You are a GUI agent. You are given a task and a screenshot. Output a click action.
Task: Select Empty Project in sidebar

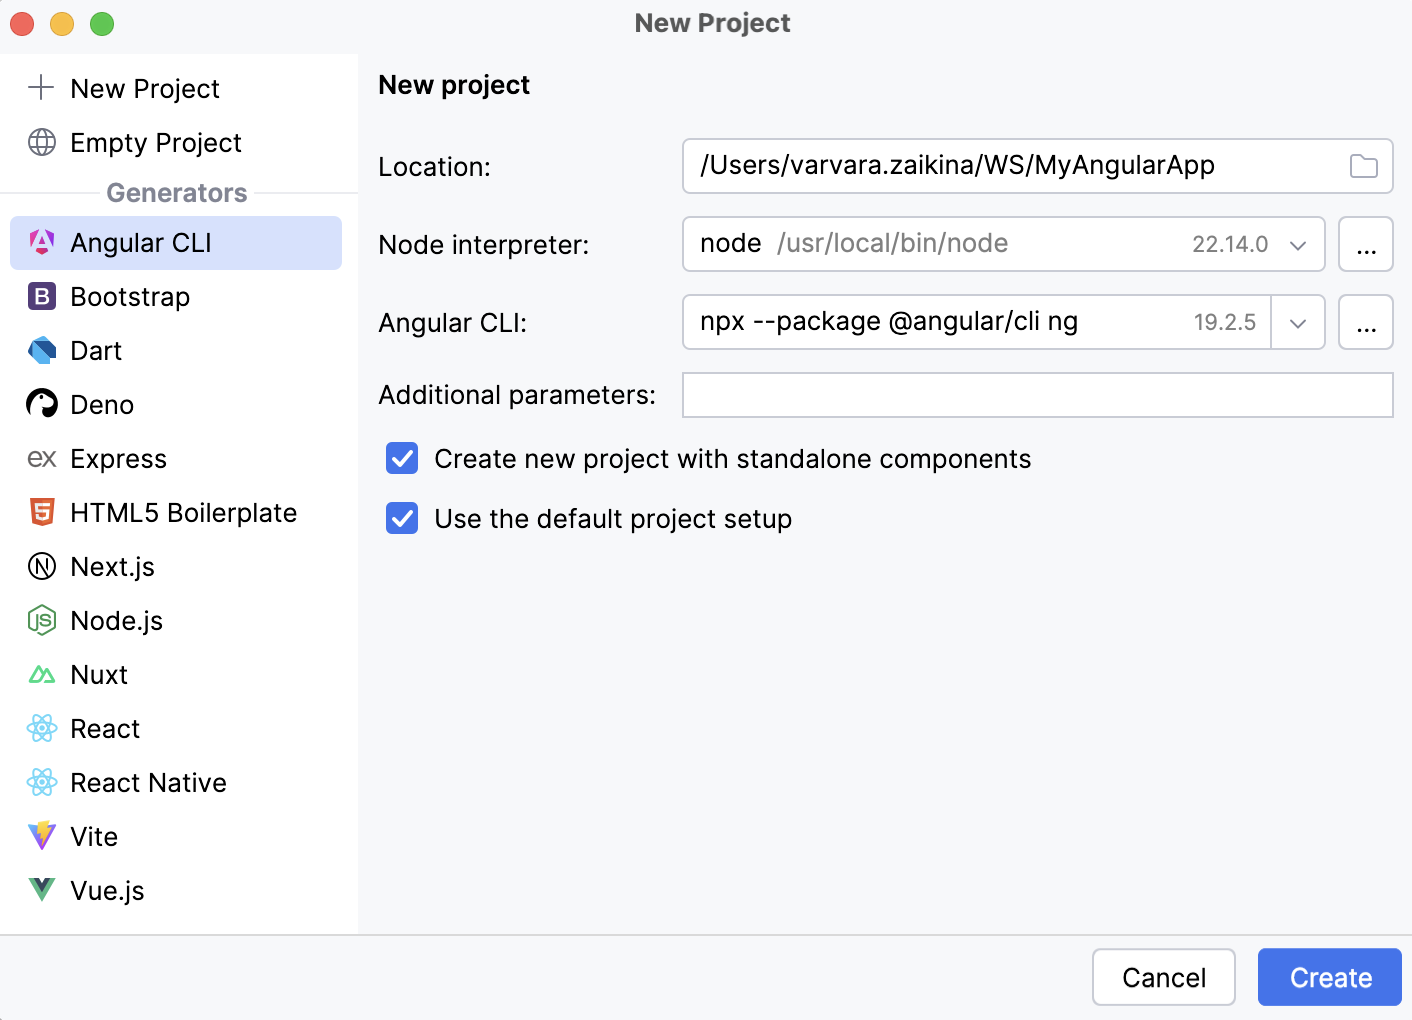[155, 142]
